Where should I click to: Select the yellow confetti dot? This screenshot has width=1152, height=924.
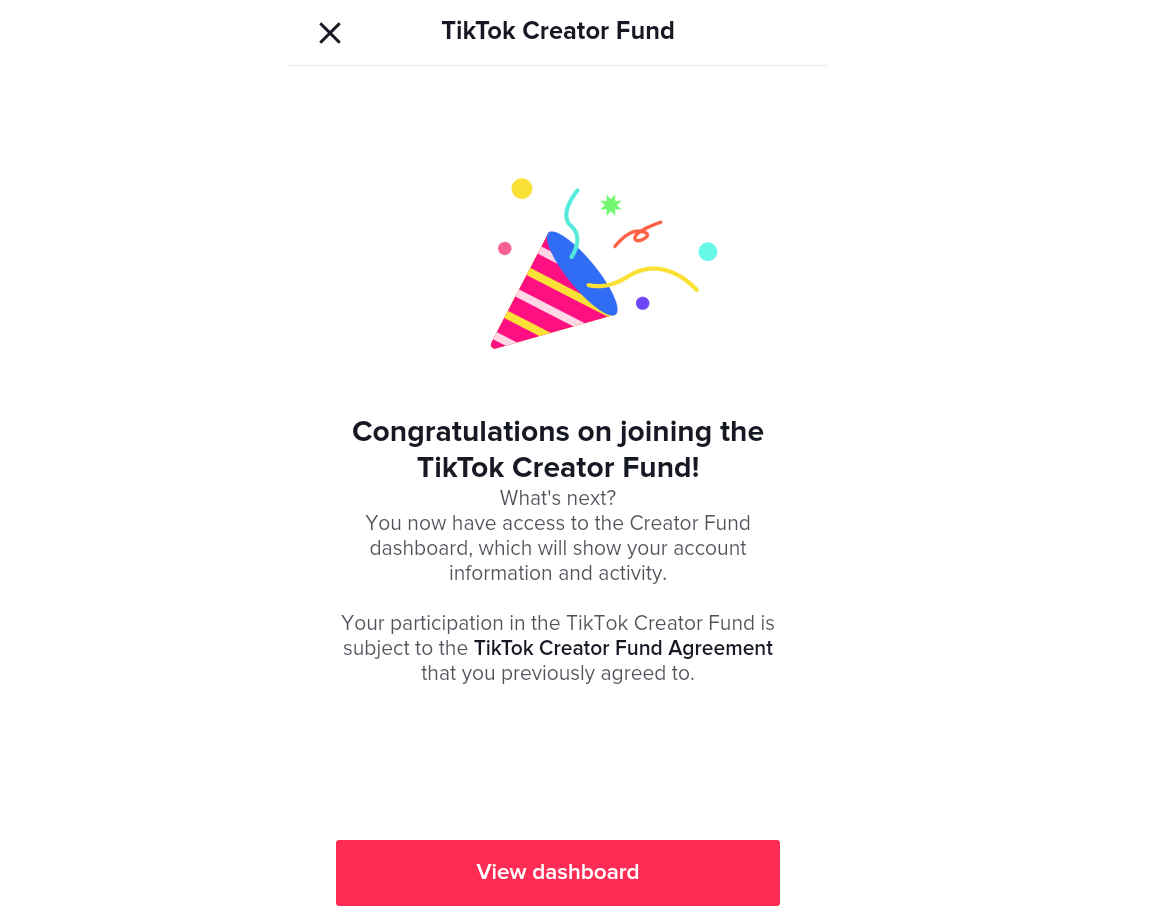click(522, 189)
